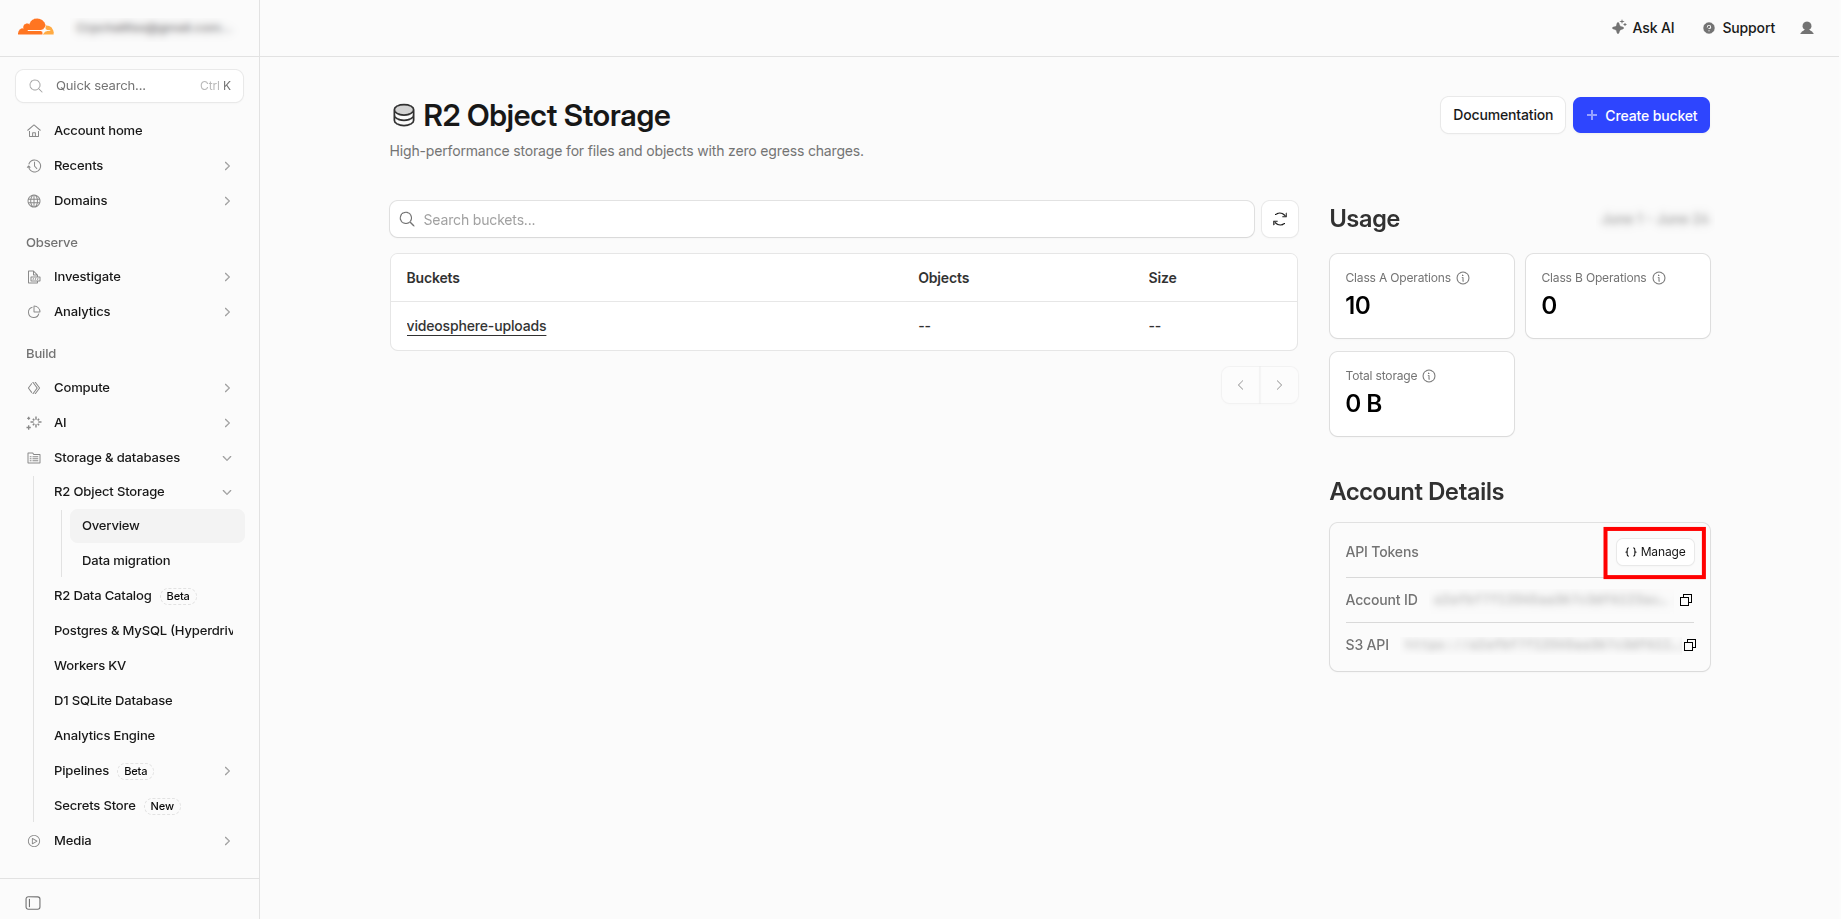Expand the Pipelines chevron
Image resolution: width=1841 pixels, height=919 pixels.
[x=227, y=771]
